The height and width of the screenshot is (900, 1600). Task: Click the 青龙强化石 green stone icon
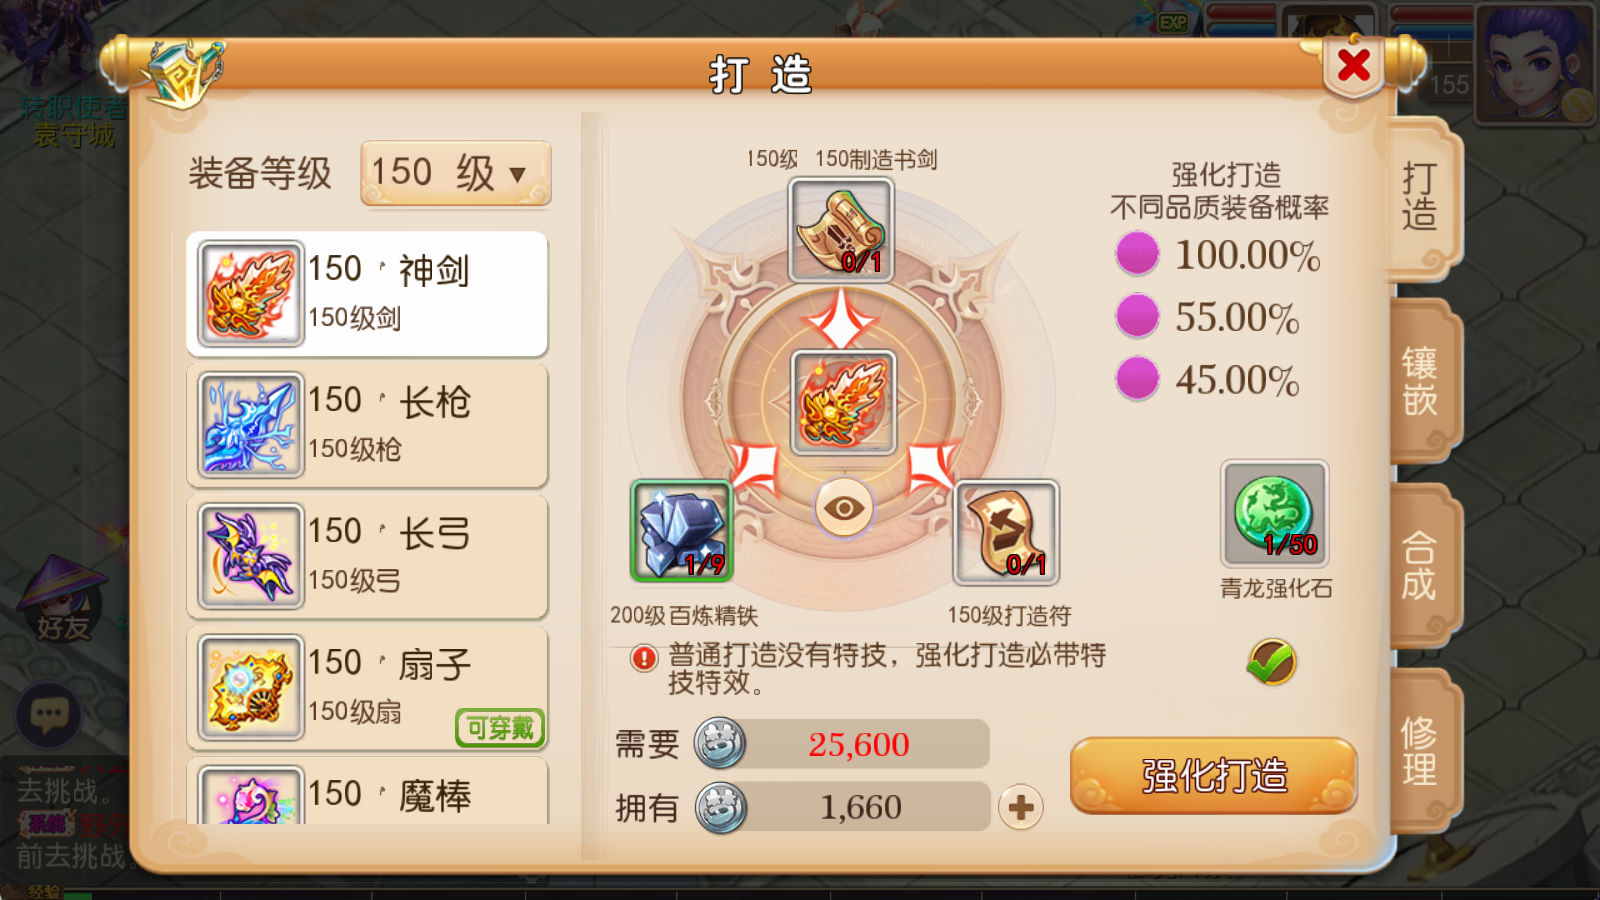pos(1274,514)
